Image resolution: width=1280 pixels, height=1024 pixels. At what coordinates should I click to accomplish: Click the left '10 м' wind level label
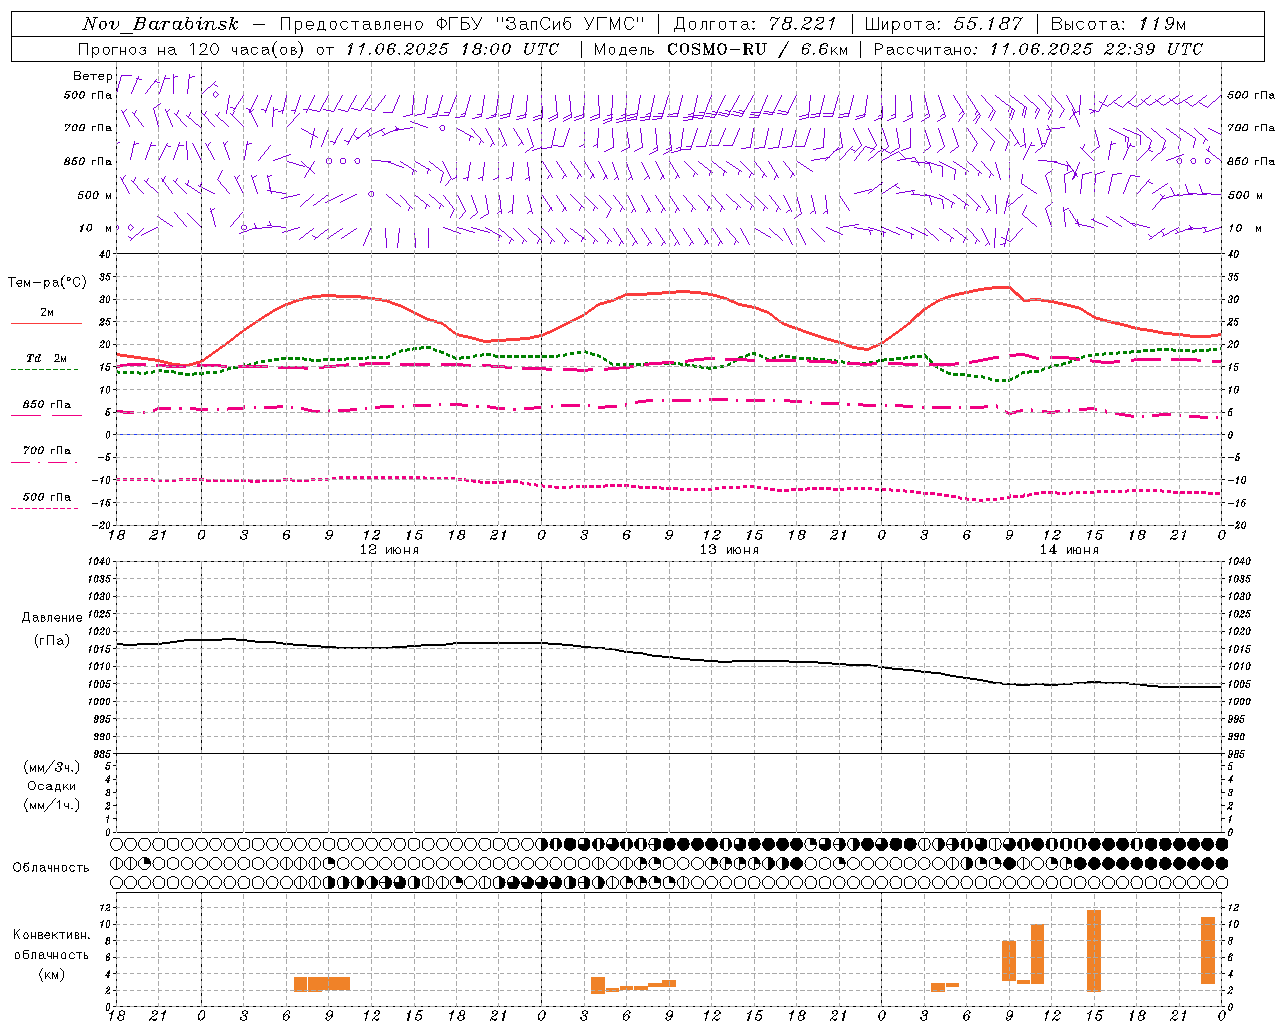[95, 228]
